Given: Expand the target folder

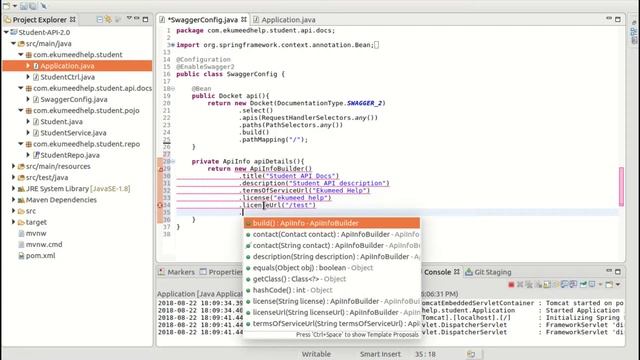Looking at the screenshot, I should pos(13,222).
